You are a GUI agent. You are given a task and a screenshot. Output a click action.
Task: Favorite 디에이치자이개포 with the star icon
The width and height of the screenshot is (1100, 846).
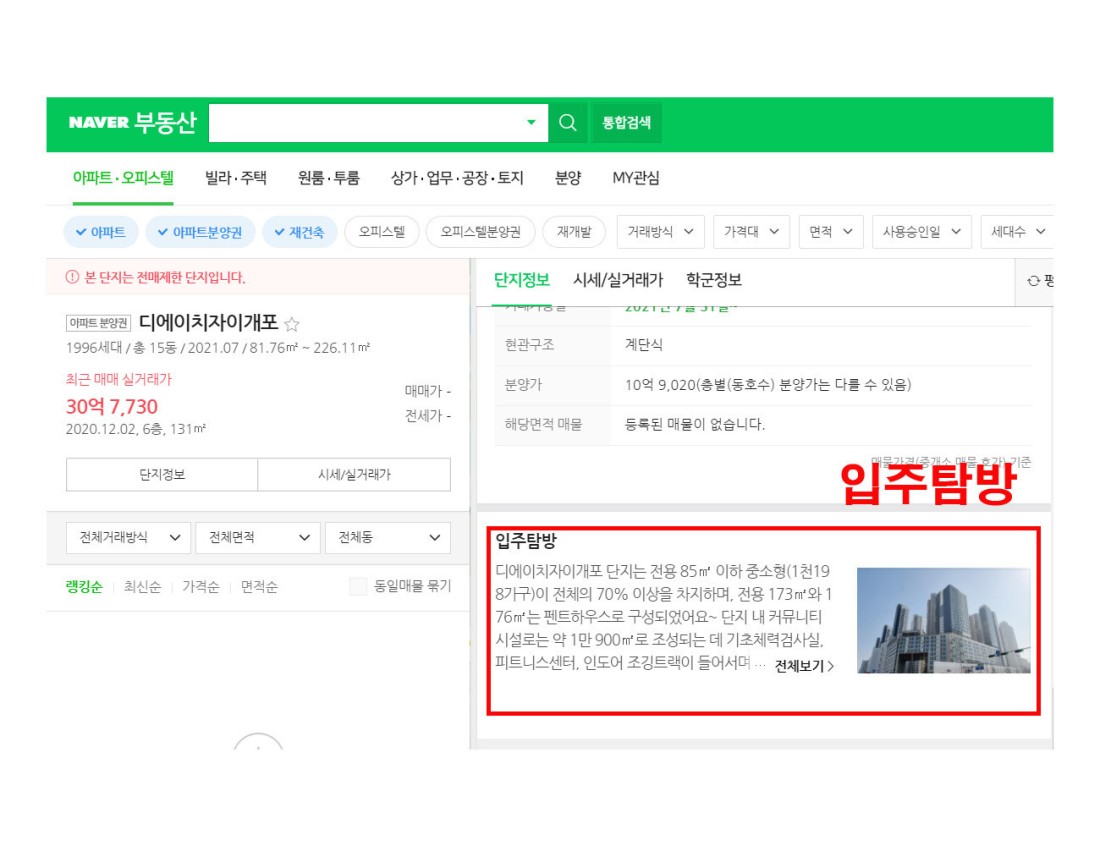click(292, 323)
